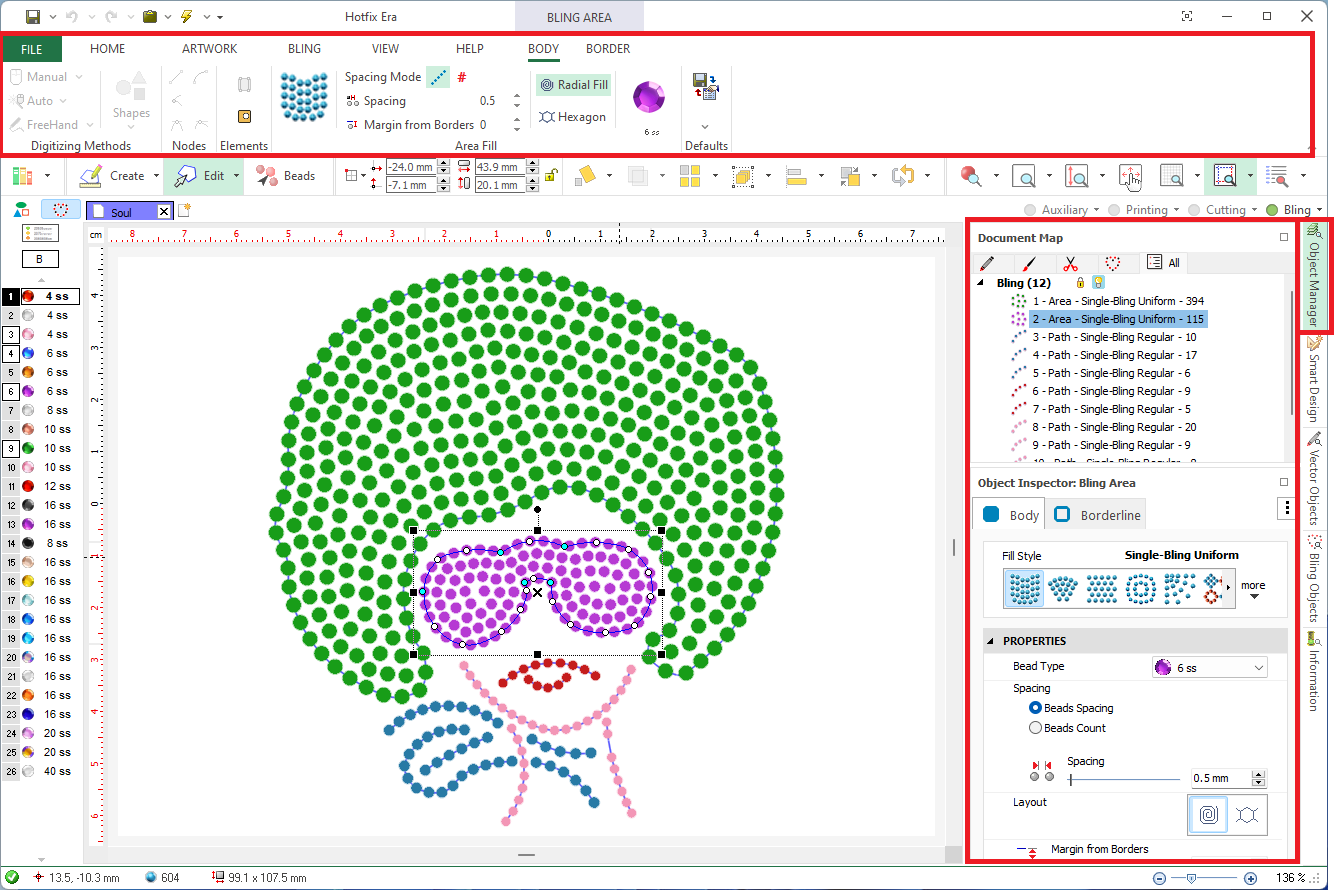Click the bead count 604 status icon
Screen dimensions: 1334x894
(x=151, y=878)
